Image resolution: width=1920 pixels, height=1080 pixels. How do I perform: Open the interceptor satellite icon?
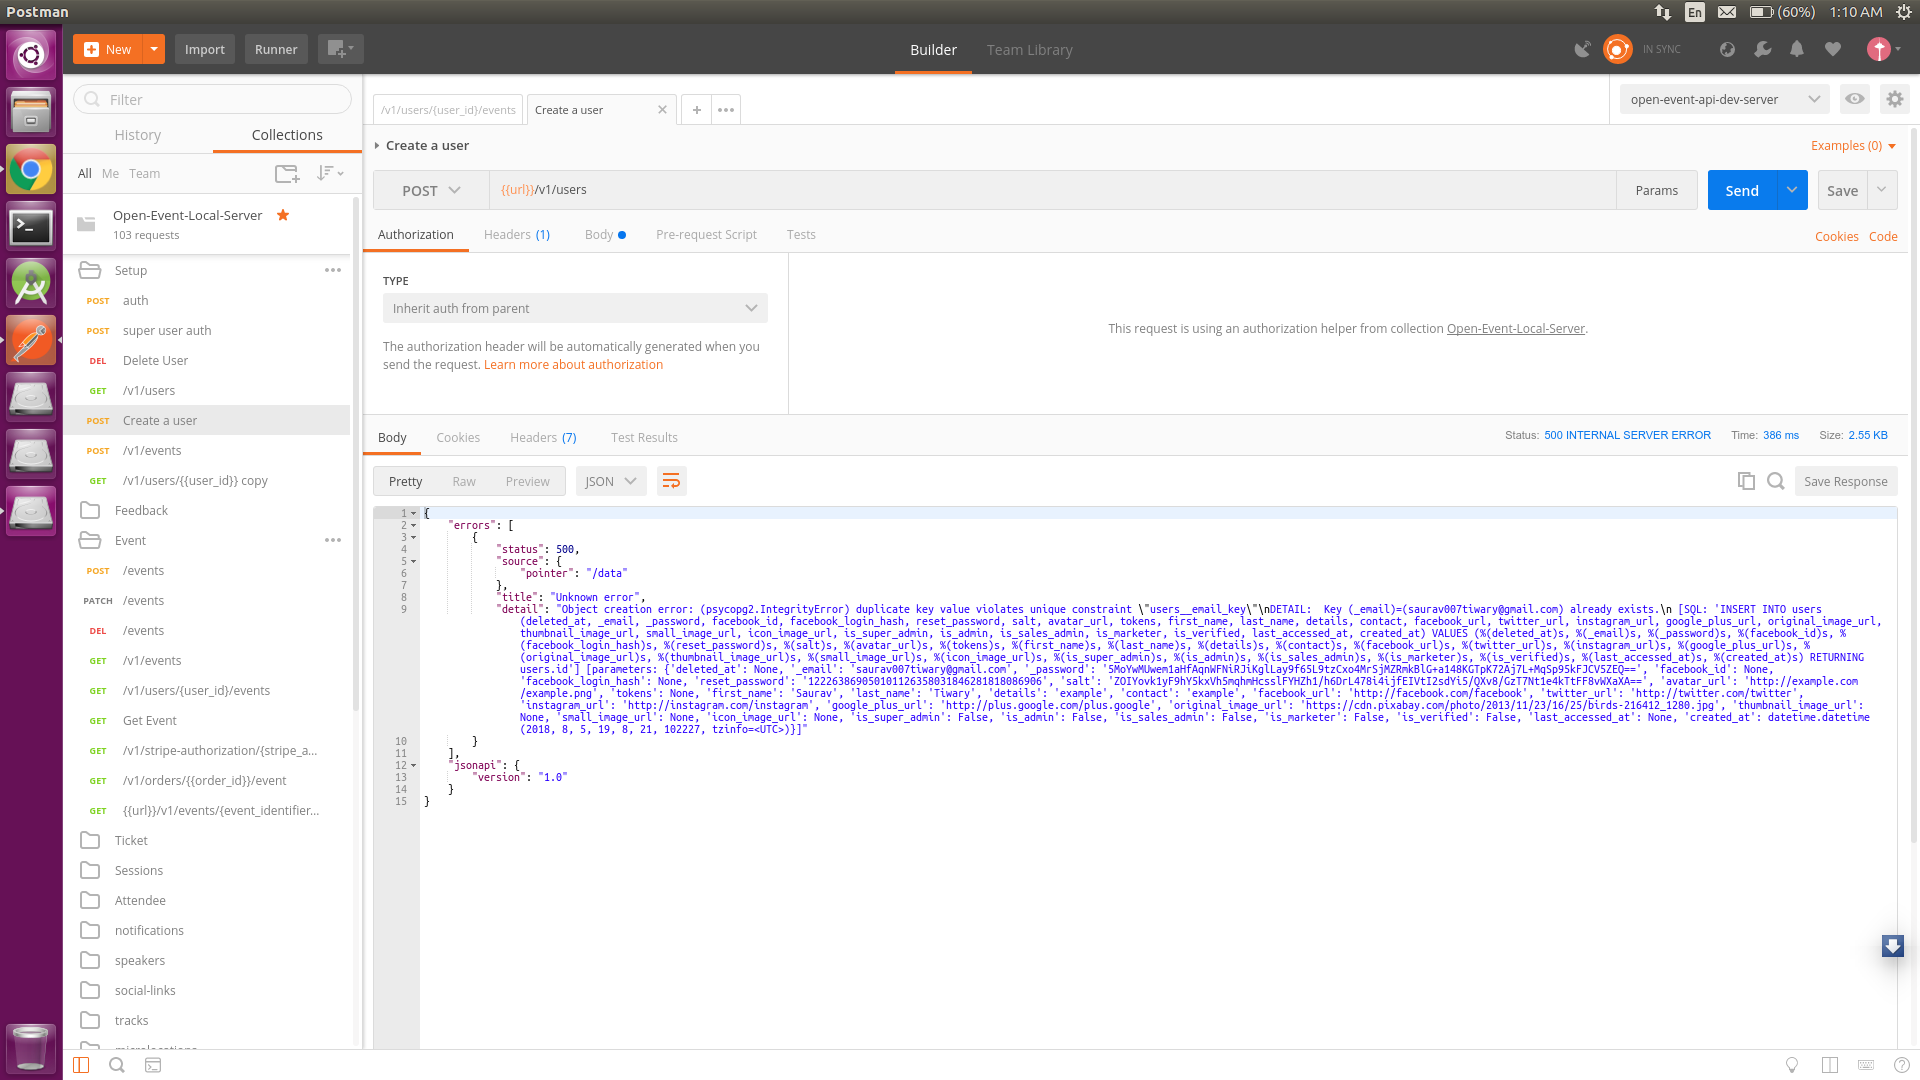click(1582, 49)
